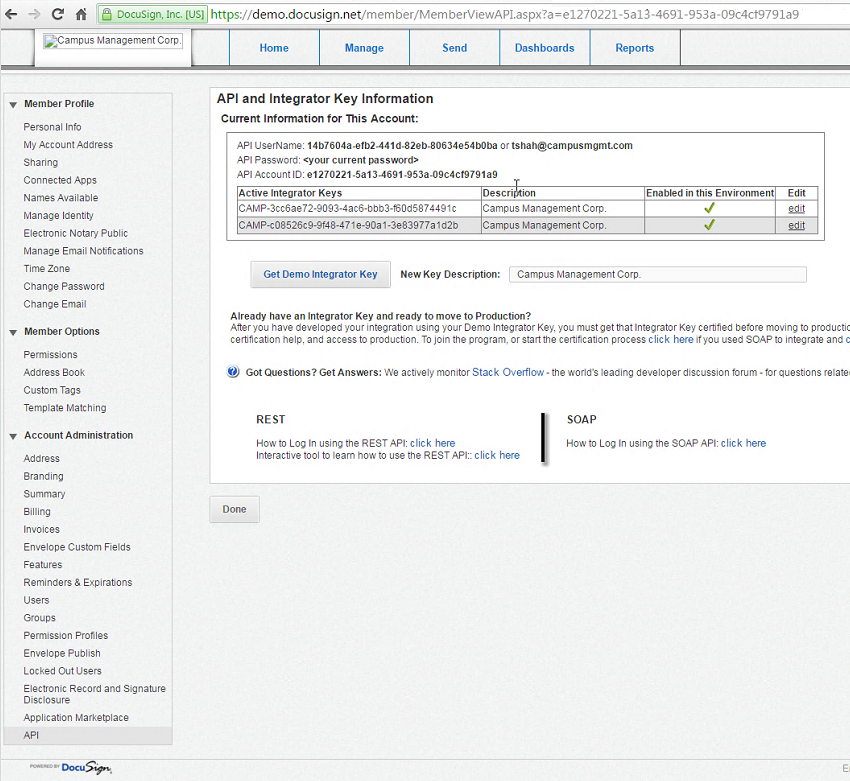Open Change Email
Viewport: 850px width, 781px height.
tap(55, 304)
